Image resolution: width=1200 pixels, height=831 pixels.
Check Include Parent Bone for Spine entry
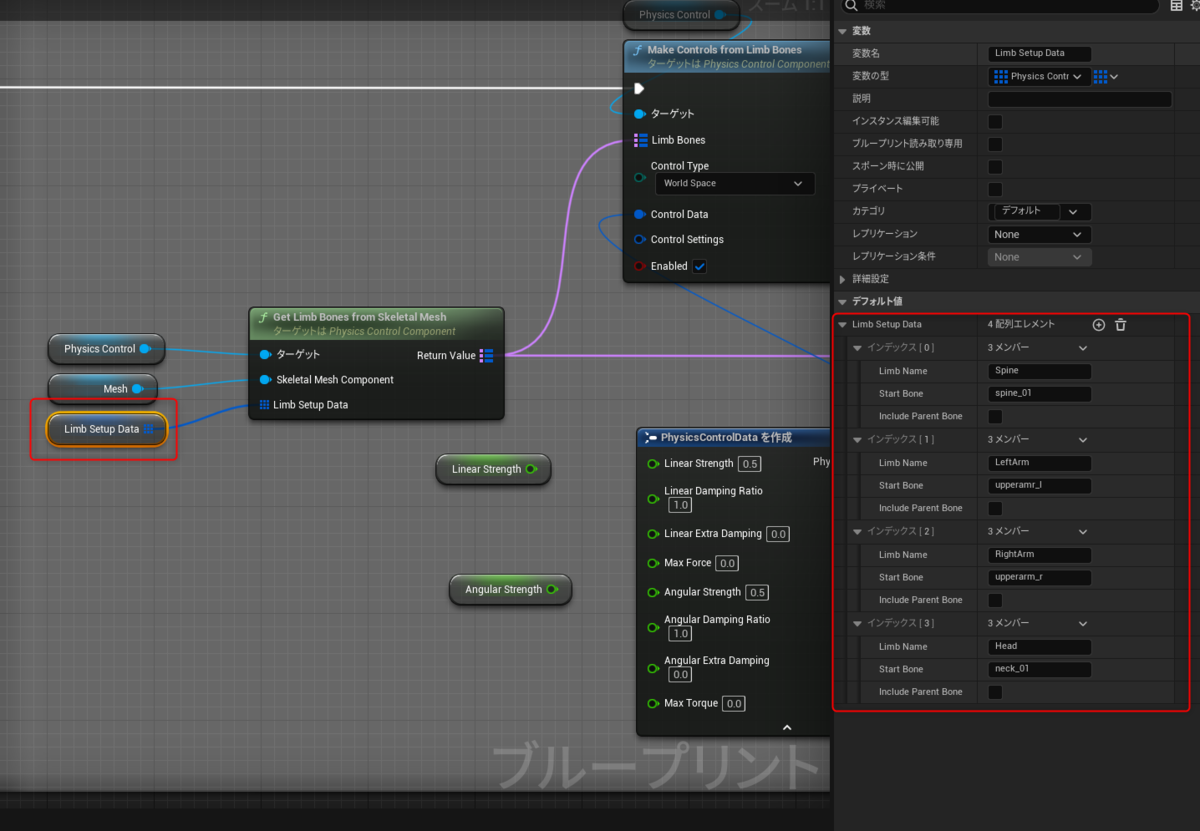pyautogui.click(x=995, y=416)
